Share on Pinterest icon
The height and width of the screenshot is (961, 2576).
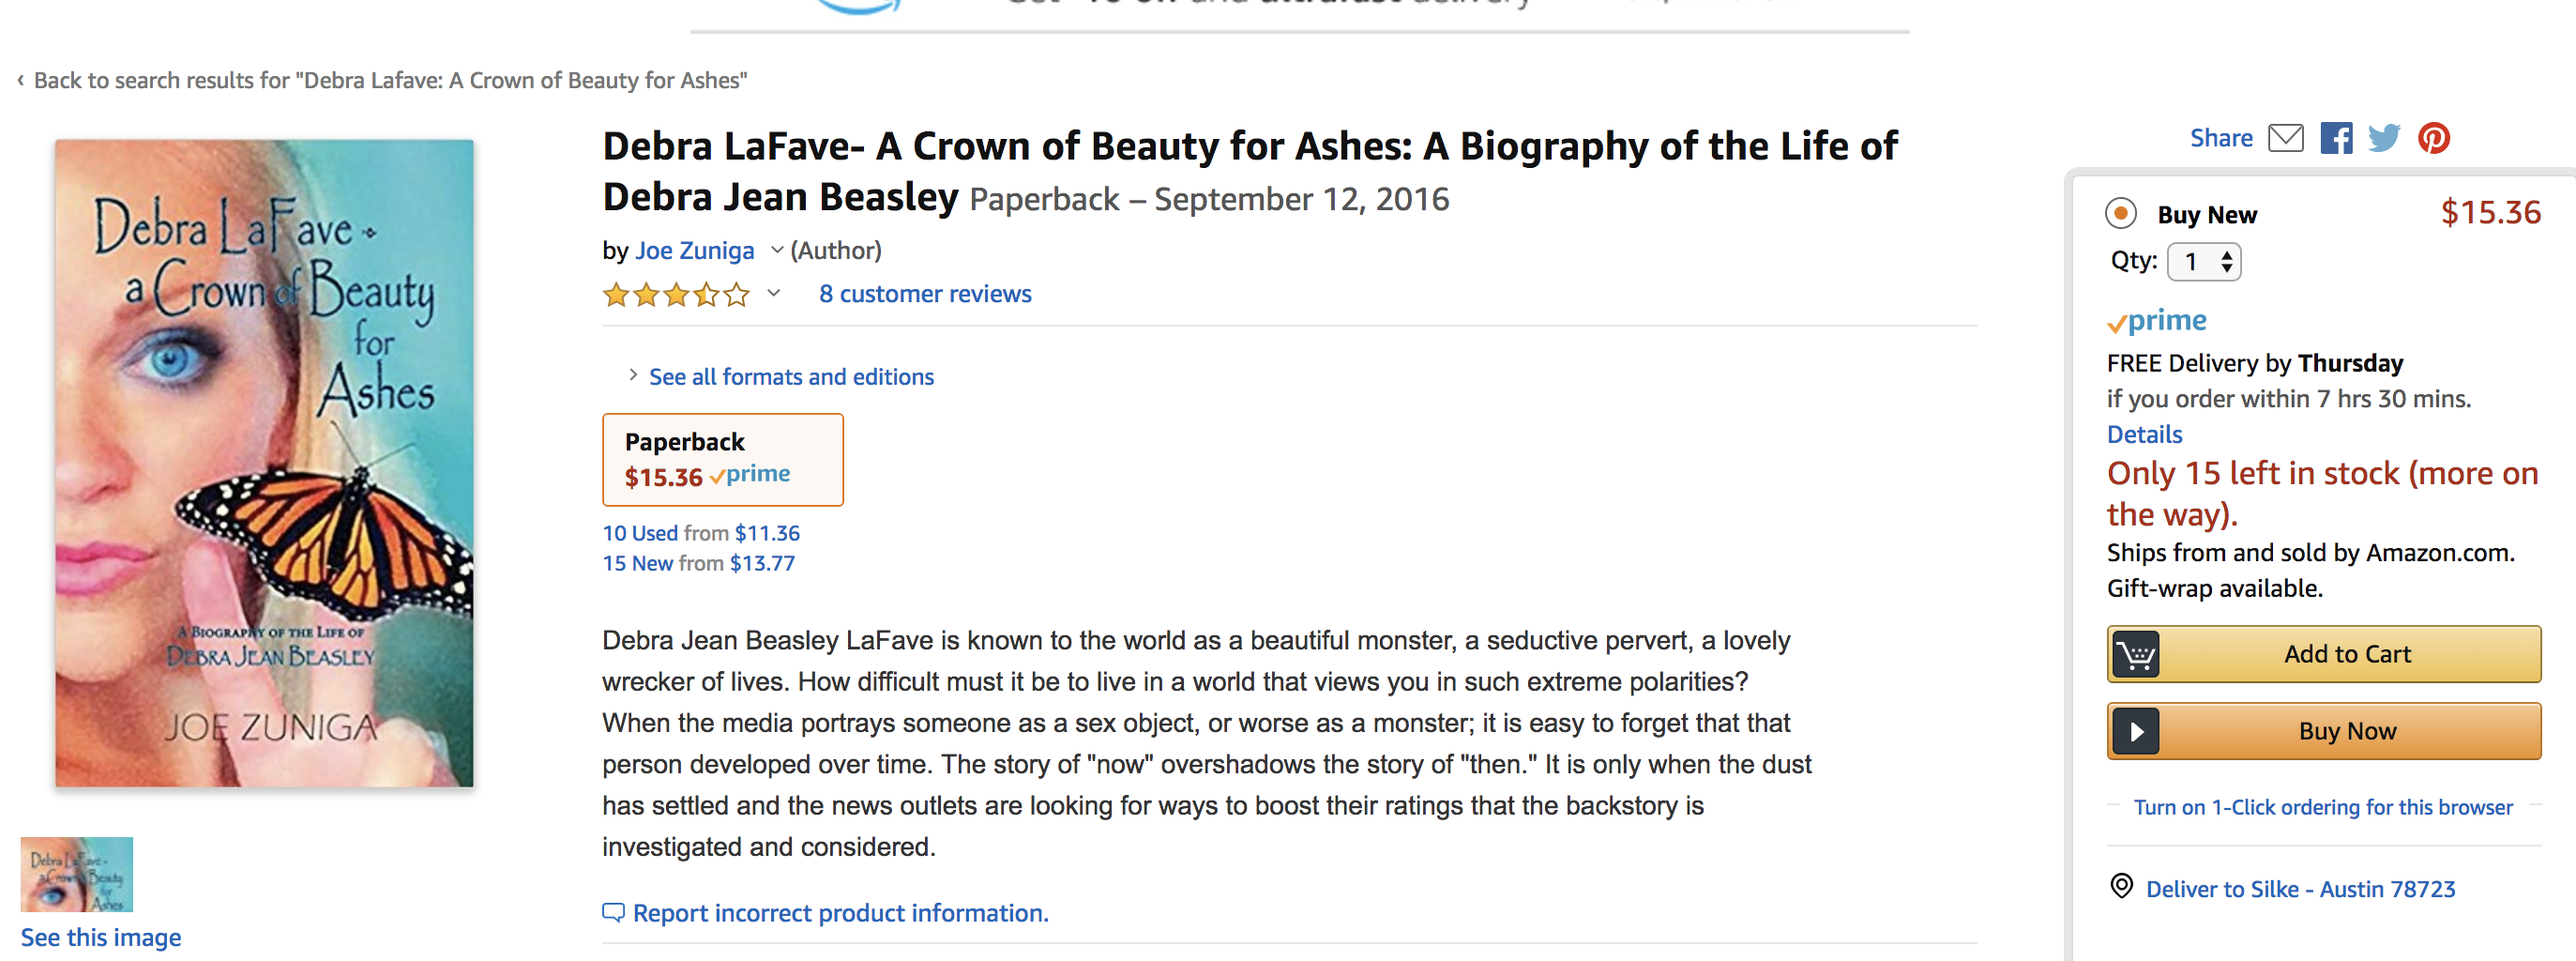2434,138
